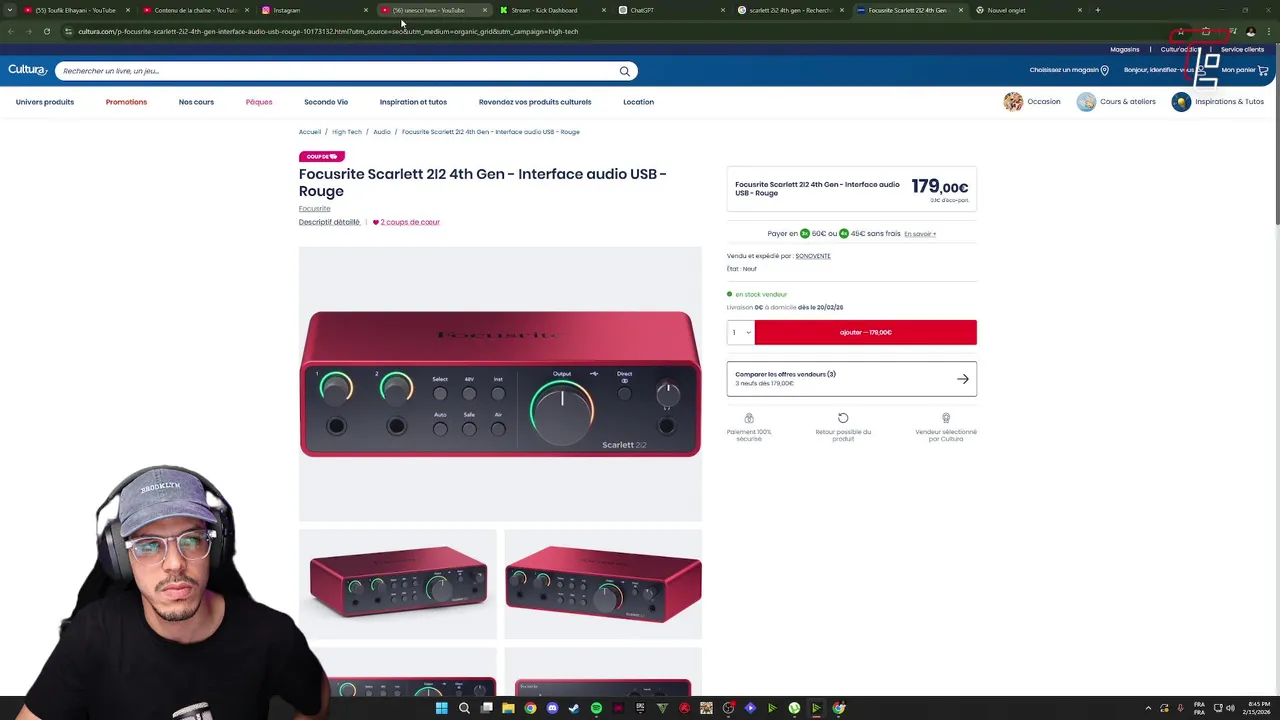The width and height of the screenshot is (1280, 720).
Task: Switch to Toufik Elhayani YouTube tab
Action: tap(75, 10)
